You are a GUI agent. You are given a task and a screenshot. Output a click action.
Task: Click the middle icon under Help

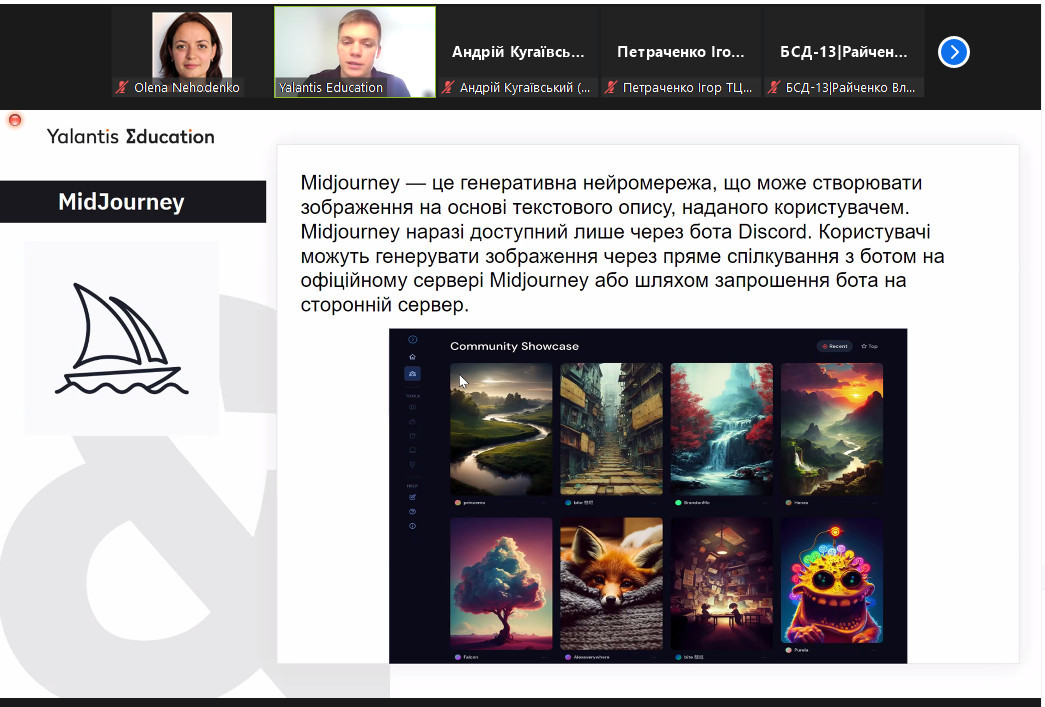(413, 512)
